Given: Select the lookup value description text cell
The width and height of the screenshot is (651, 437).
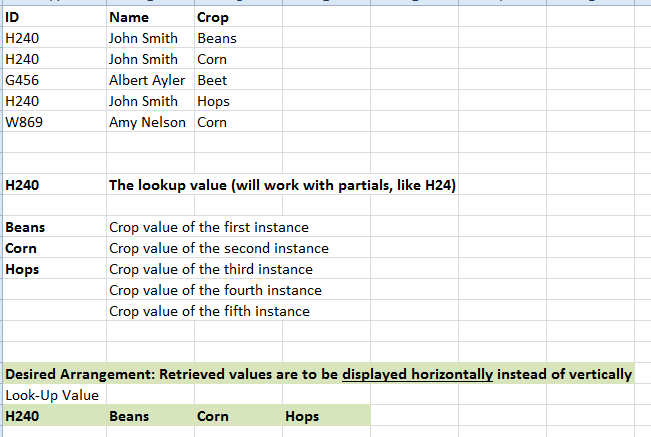Looking at the screenshot, I should 282,185.
